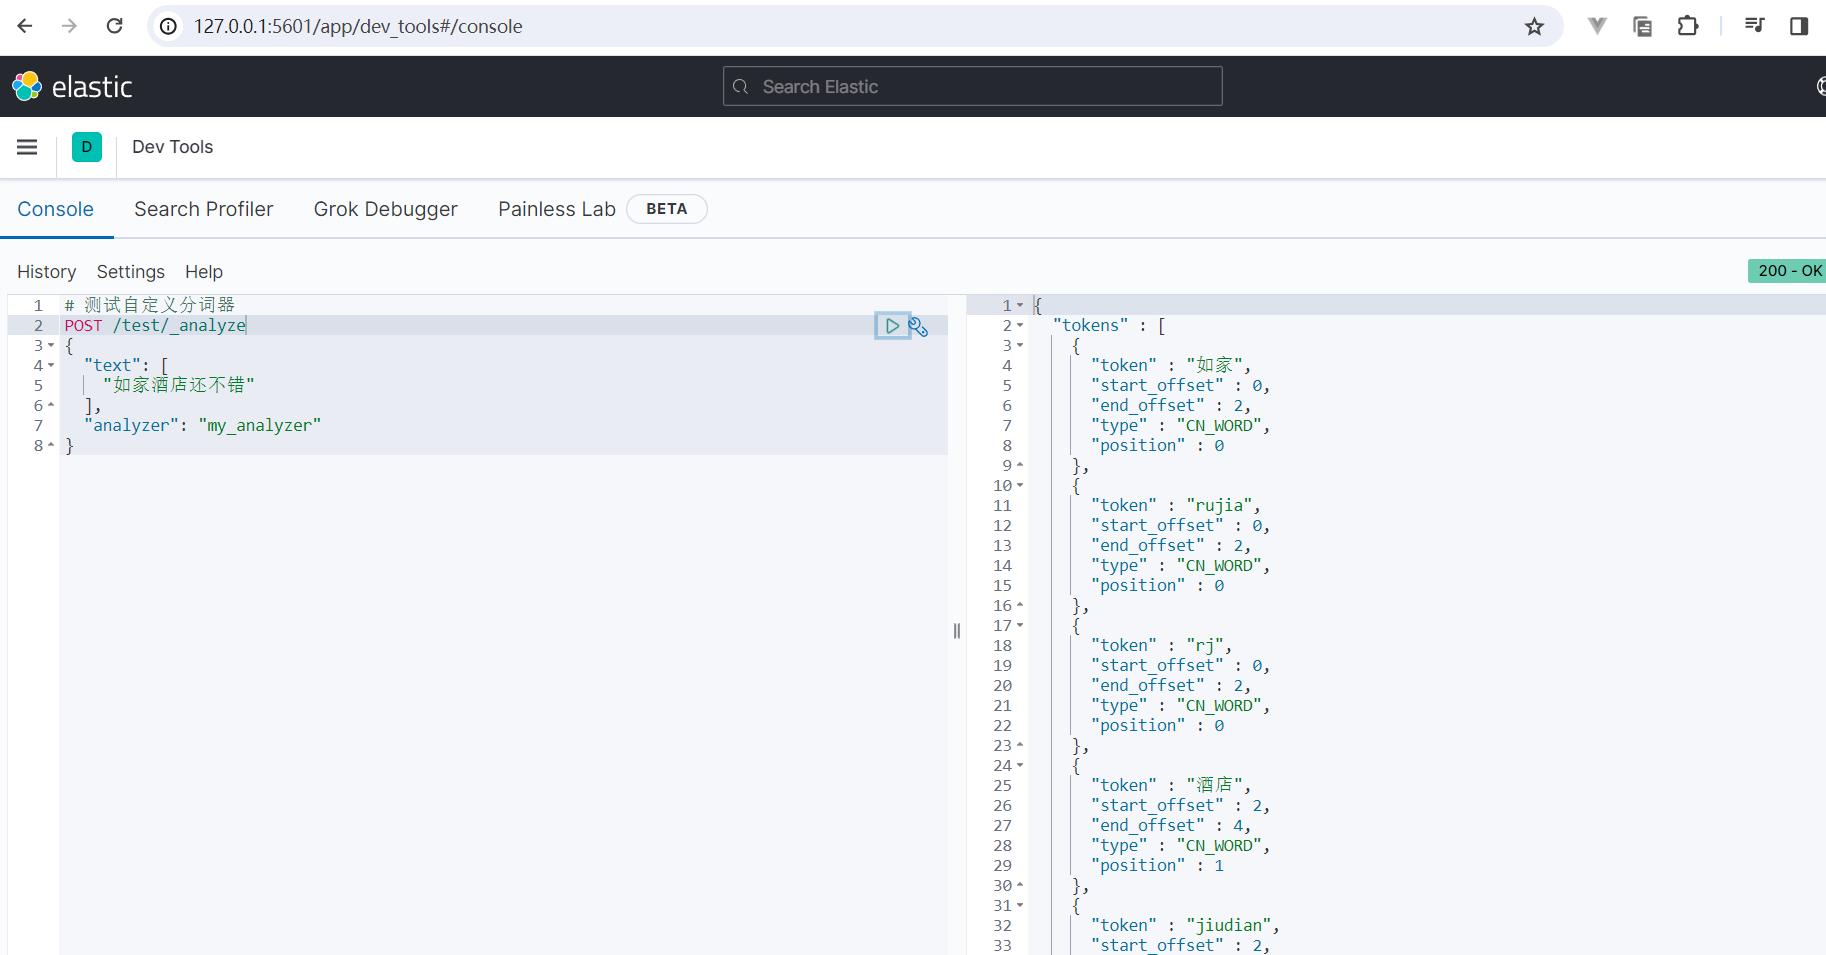Switch to the Console tab

tap(56, 209)
